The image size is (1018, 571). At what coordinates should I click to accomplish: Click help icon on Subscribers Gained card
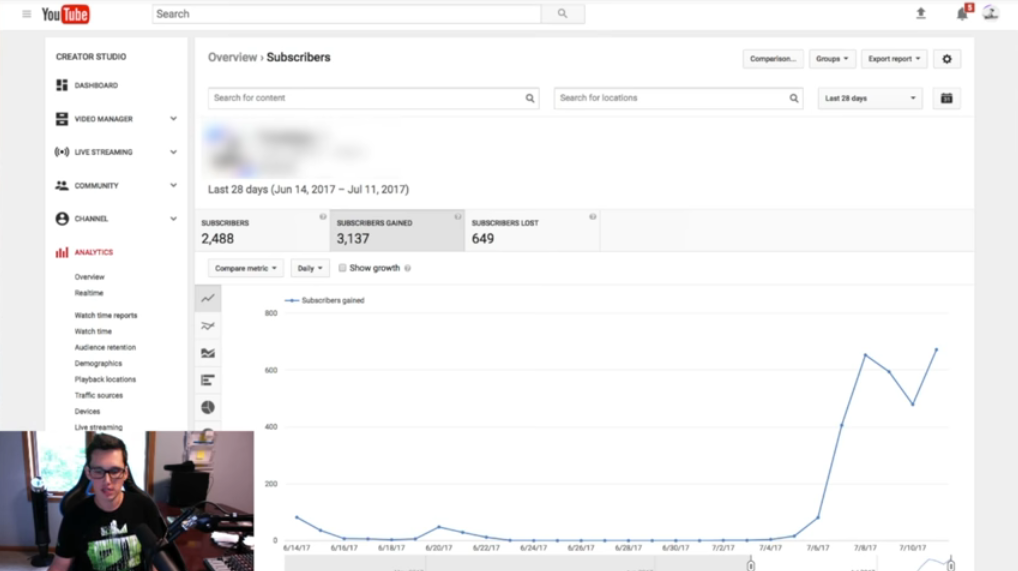click(x=458, y=217)
